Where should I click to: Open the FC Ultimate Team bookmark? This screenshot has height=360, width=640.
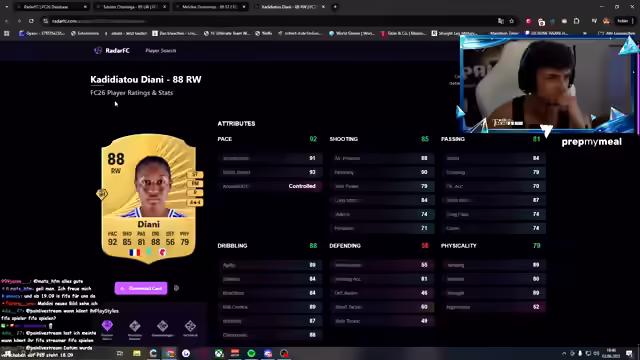pyautogui.click(x=227, y=33)
